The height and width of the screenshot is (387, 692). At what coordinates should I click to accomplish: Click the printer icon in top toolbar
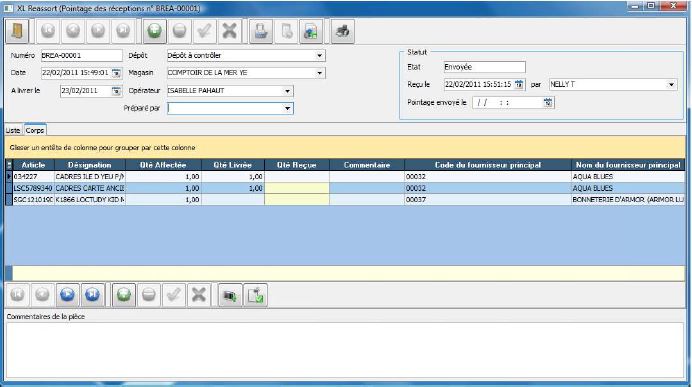342,31
